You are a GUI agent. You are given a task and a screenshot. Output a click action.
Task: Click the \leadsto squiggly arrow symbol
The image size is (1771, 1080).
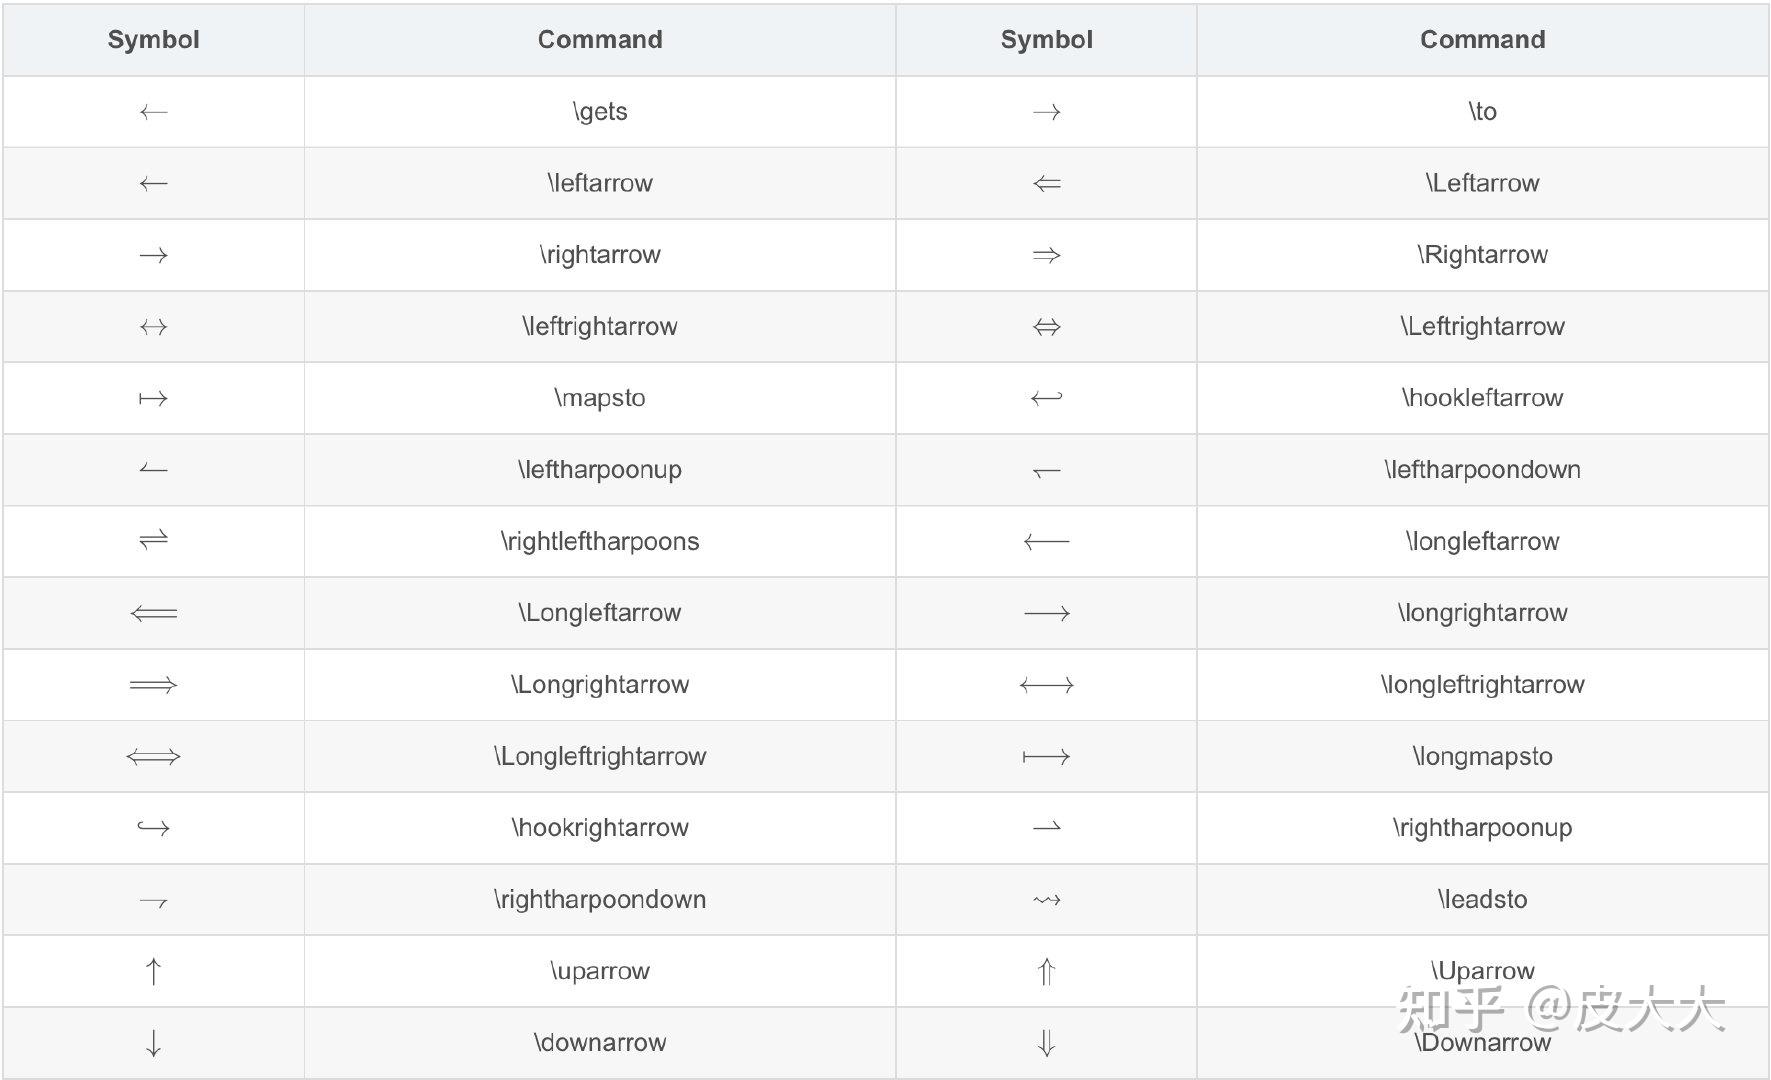1046,900
